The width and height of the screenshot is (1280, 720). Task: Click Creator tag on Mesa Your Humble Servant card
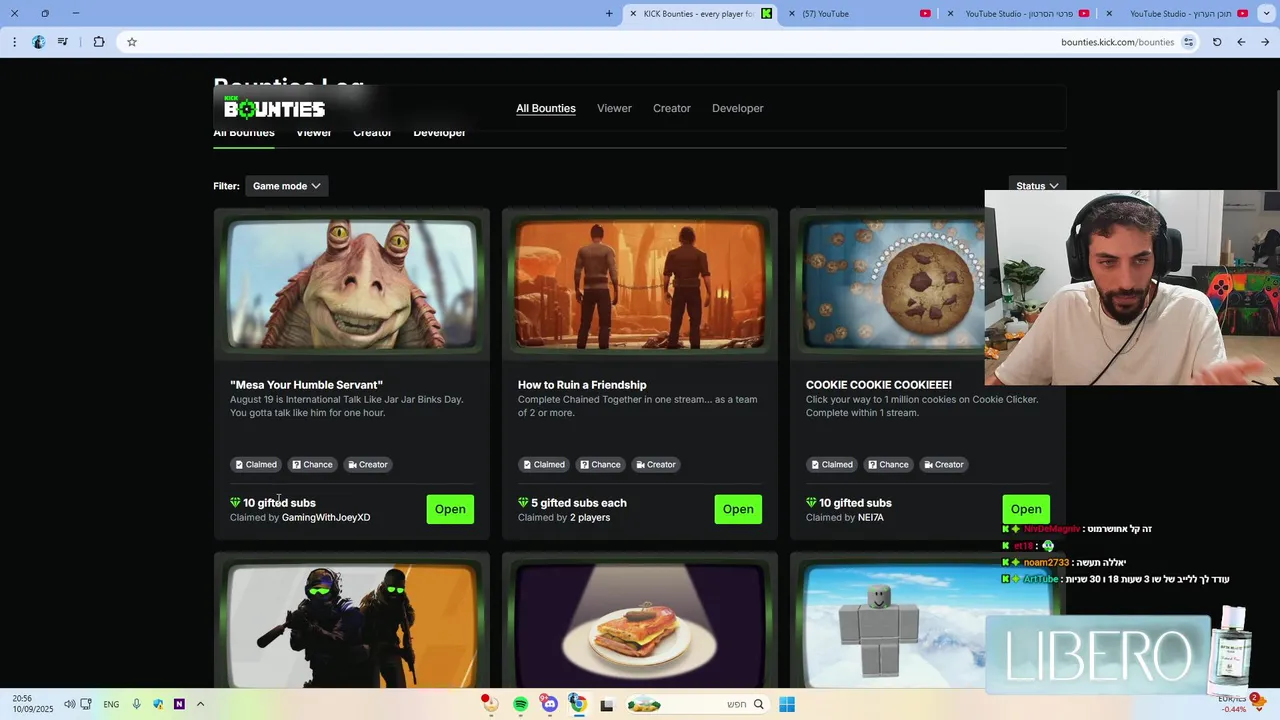[367, 464]
